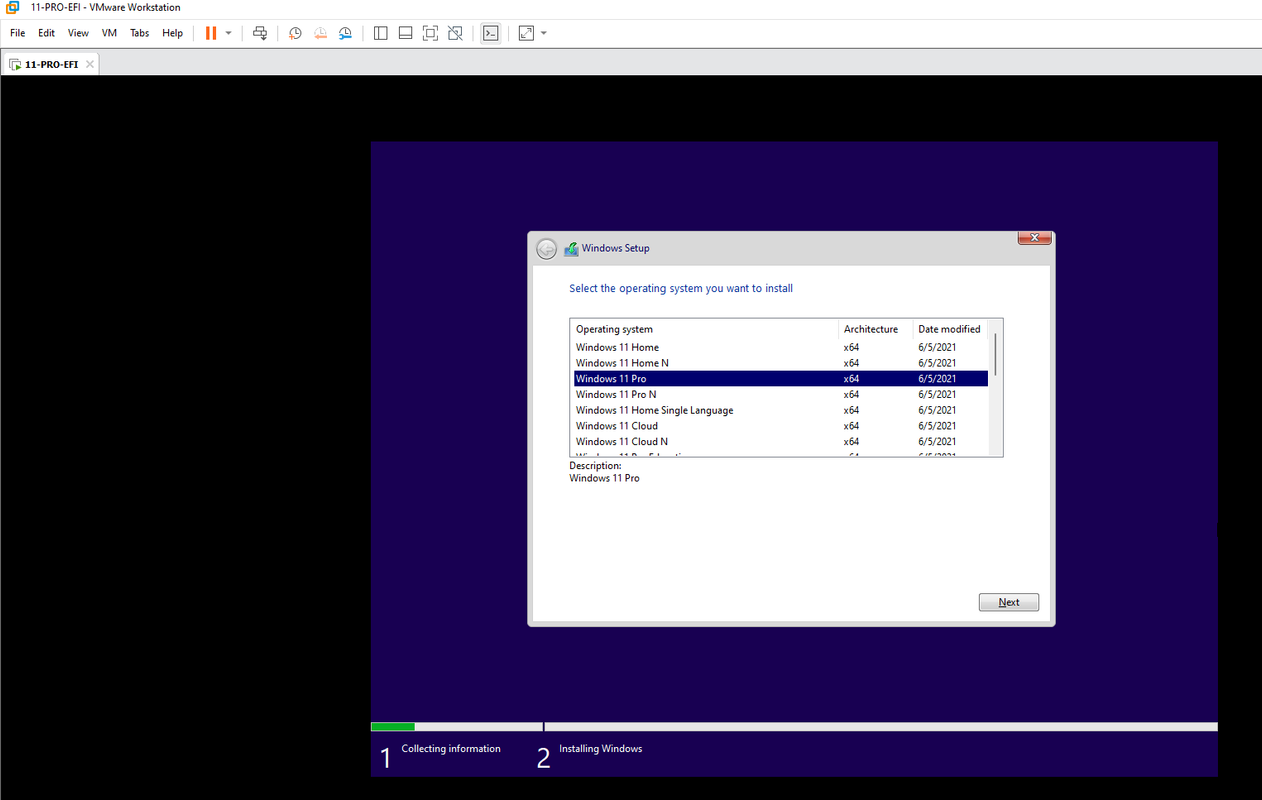Toggle the thumbnail bar icon
Screen dimensions: 1262x800
pos(406,33)
